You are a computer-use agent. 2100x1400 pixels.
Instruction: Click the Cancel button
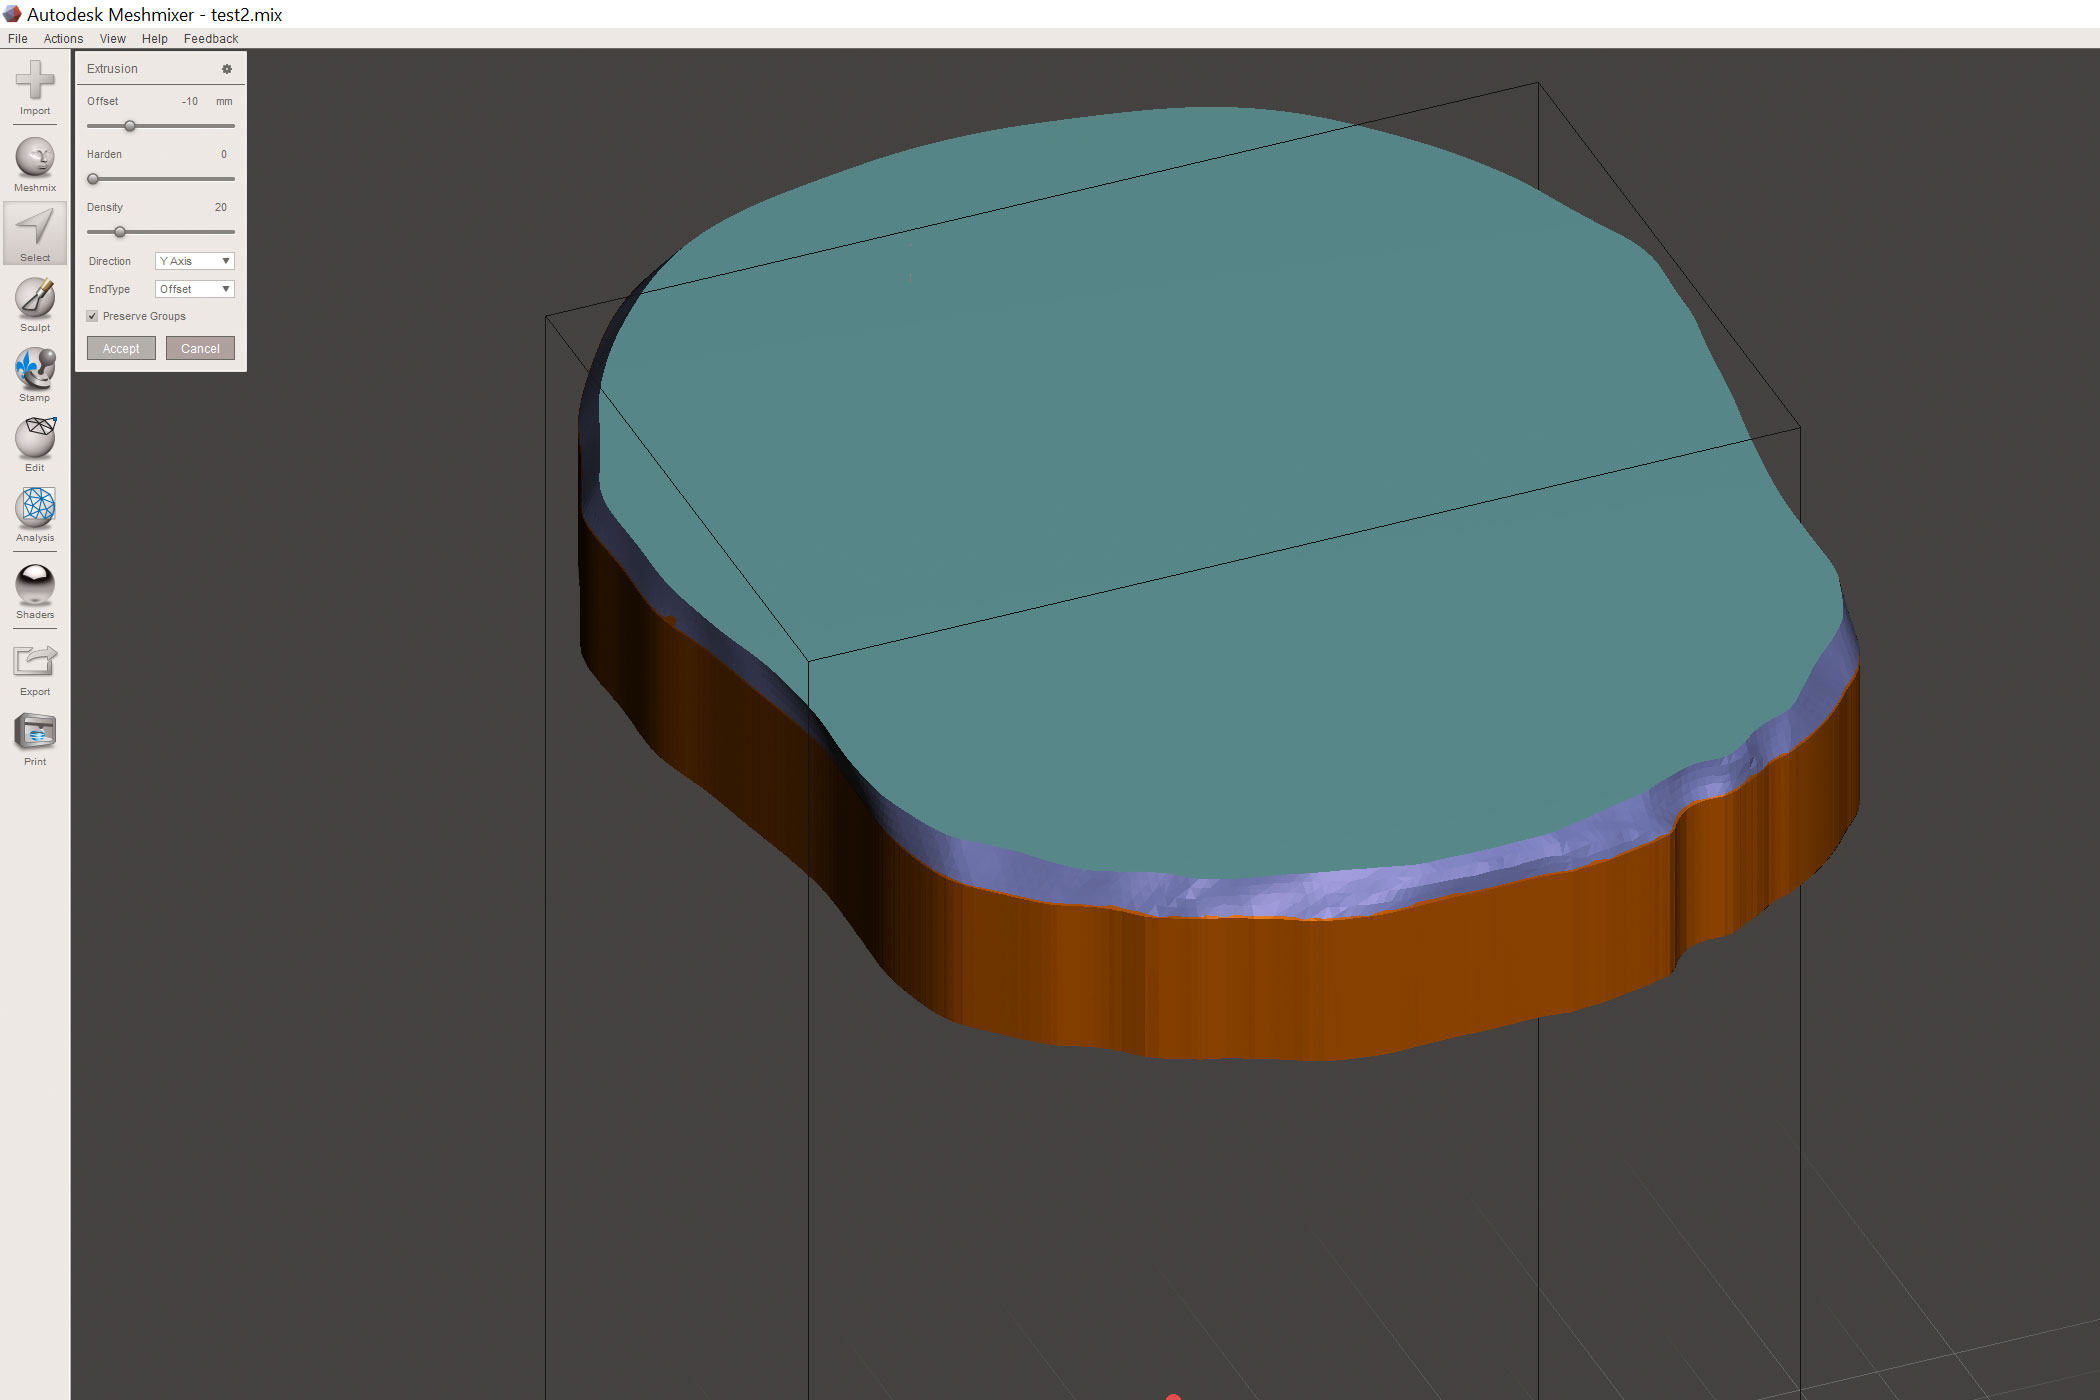click(x=200, y=348)
